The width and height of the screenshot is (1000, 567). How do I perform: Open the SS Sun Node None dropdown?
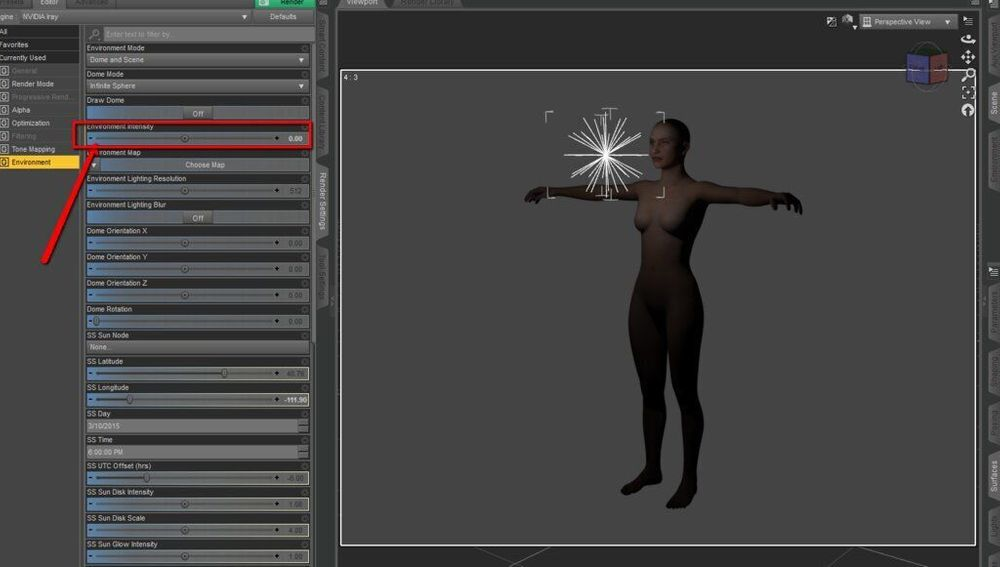(198, 348)
